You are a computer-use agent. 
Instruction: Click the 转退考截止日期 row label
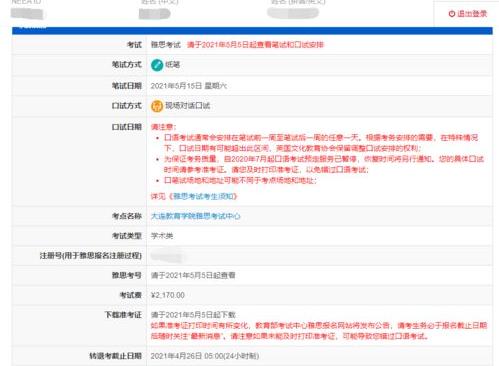tap(115, 356)
